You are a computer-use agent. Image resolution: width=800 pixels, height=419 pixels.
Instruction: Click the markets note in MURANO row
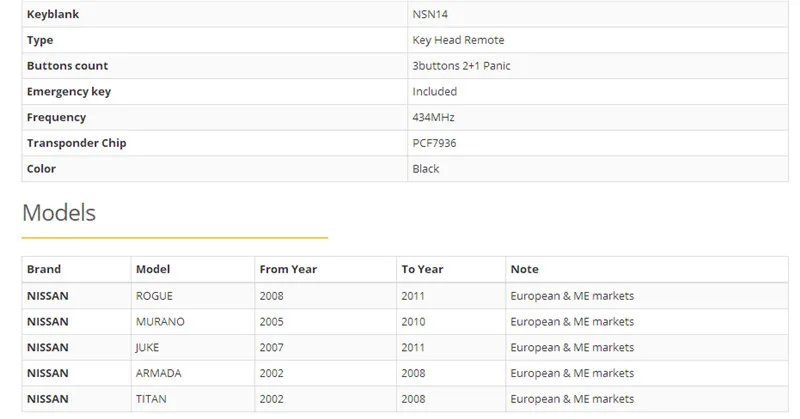(572, 322)
